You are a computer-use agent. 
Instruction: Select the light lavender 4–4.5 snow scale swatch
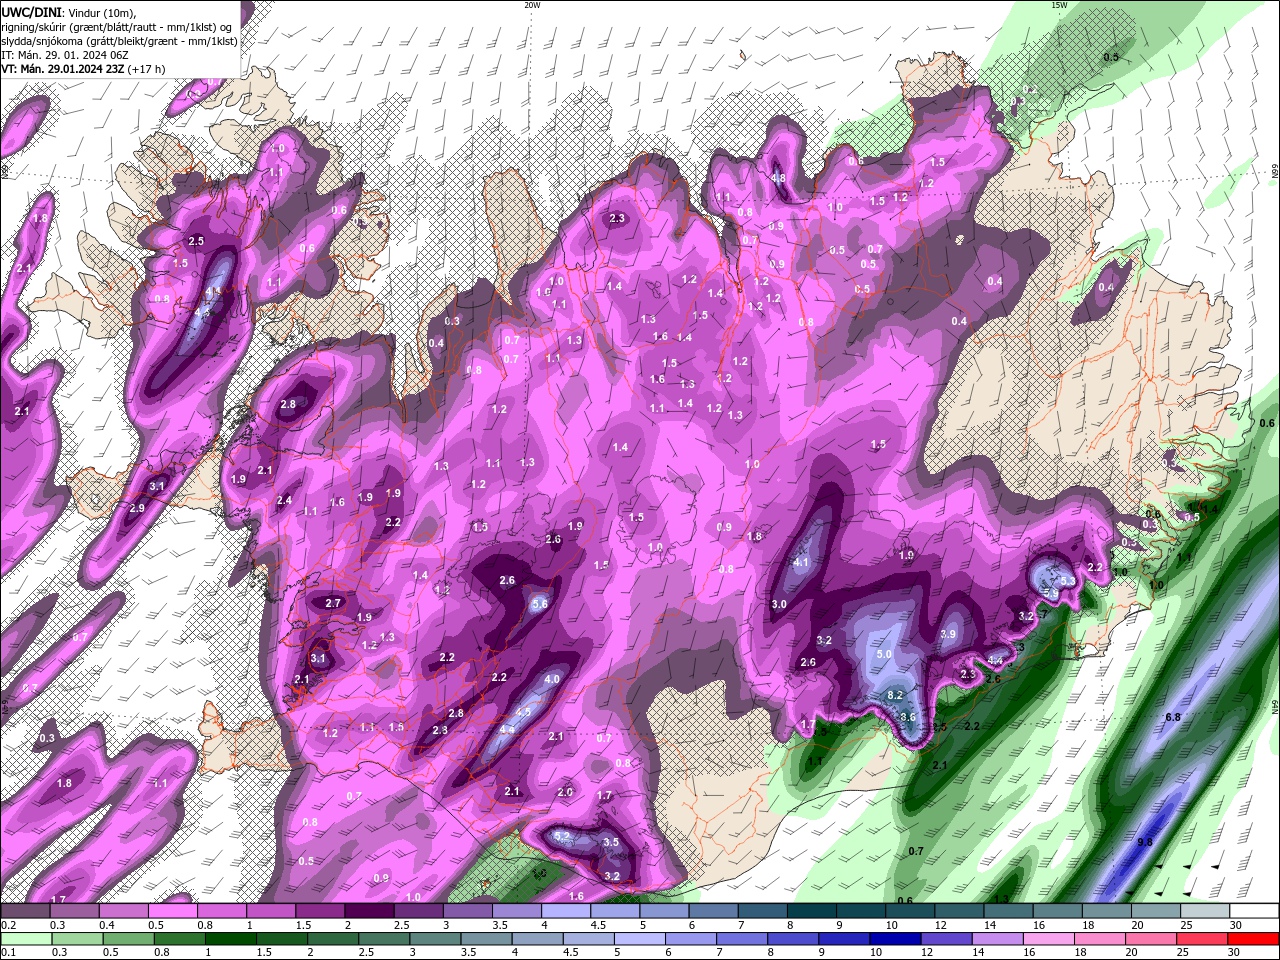pyautogui.click(x=566, y=911)
